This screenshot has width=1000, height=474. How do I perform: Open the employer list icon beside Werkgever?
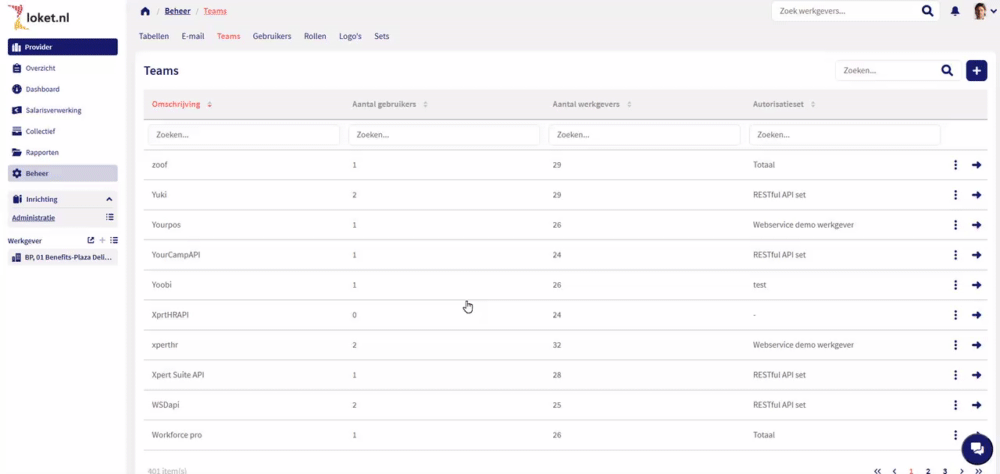point(114,240)
